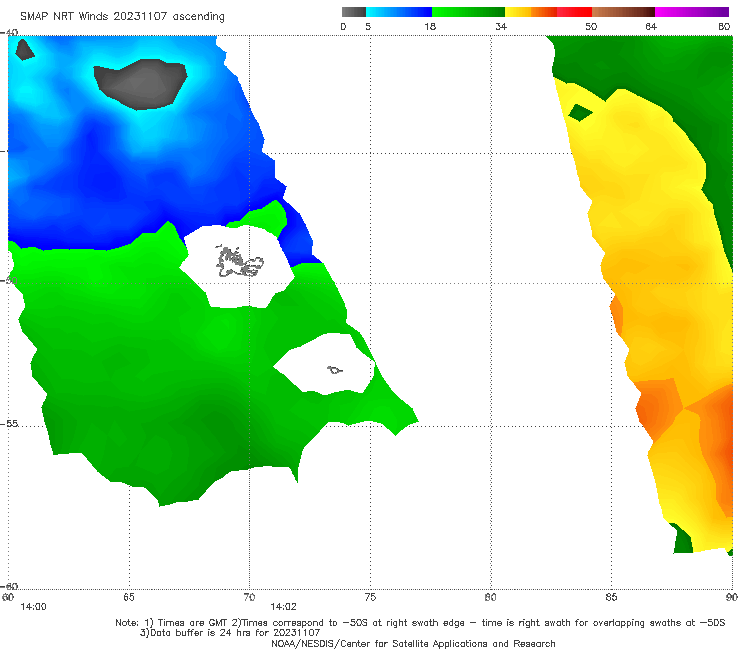740x650 pixels.
Task: Click the latitude axis label "-55"
Action: click(x=9, y=424)
